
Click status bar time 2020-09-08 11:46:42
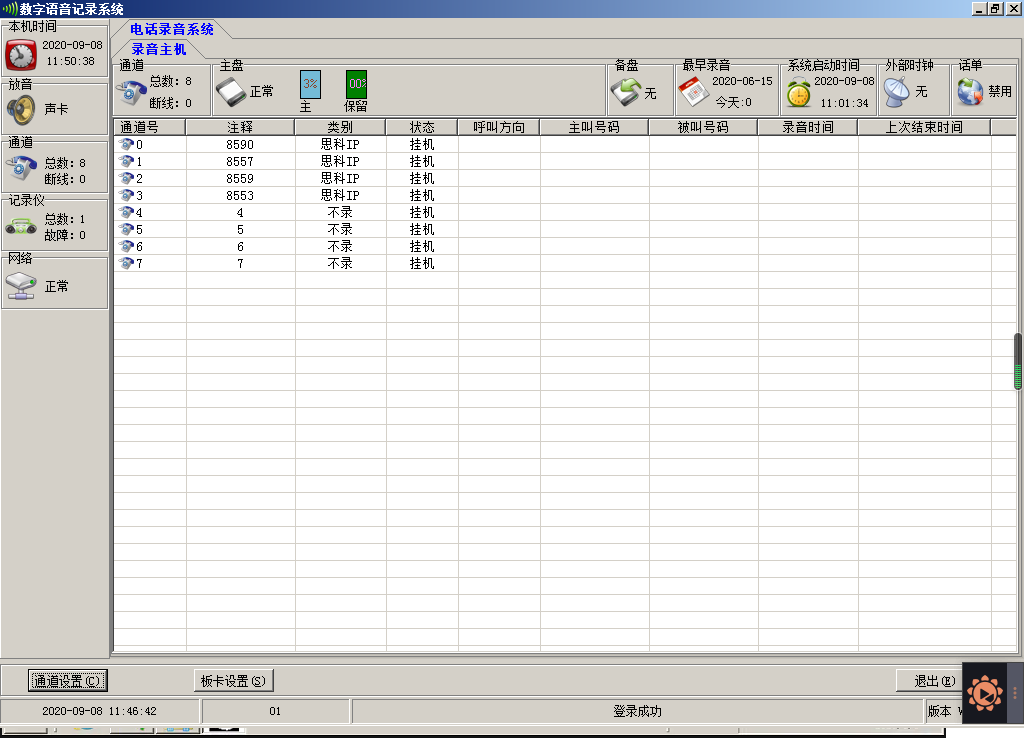click(x=99, y=711)
